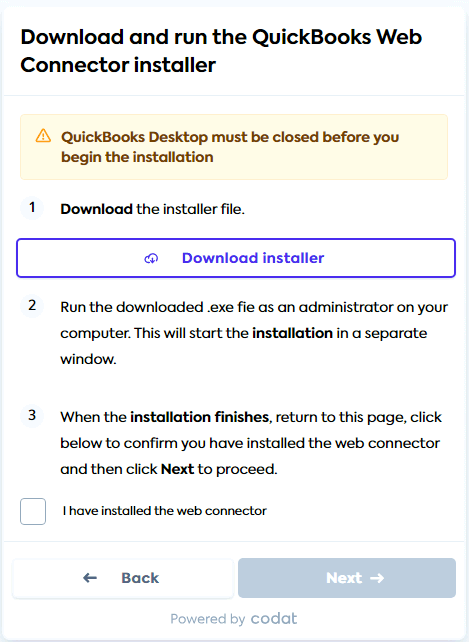Image resolution: width=469 pixels, height=642 pixels.
Task: Click the yellow warning triangle icon
Action: click(43, 136)
